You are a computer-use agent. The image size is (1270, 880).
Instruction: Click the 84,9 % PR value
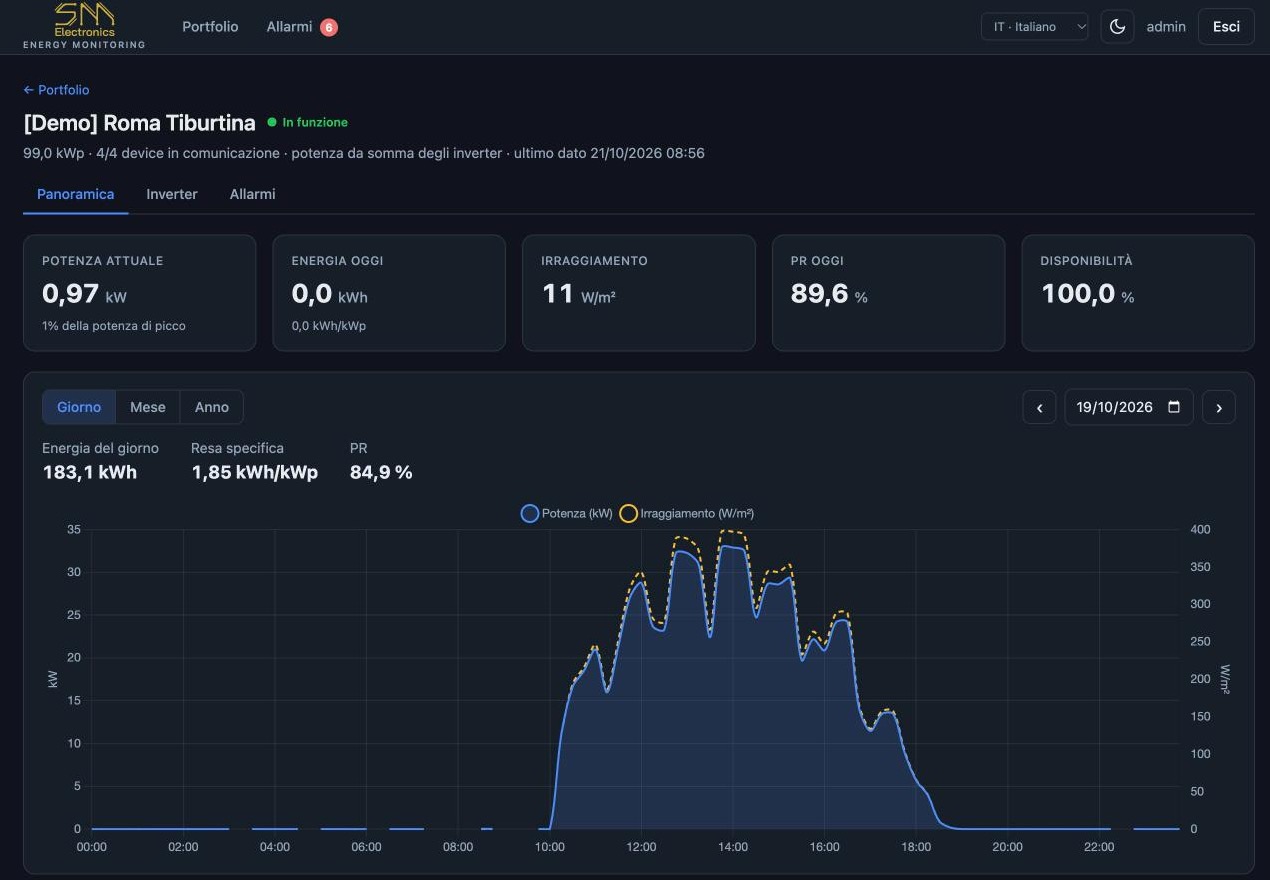pos(381,472)
